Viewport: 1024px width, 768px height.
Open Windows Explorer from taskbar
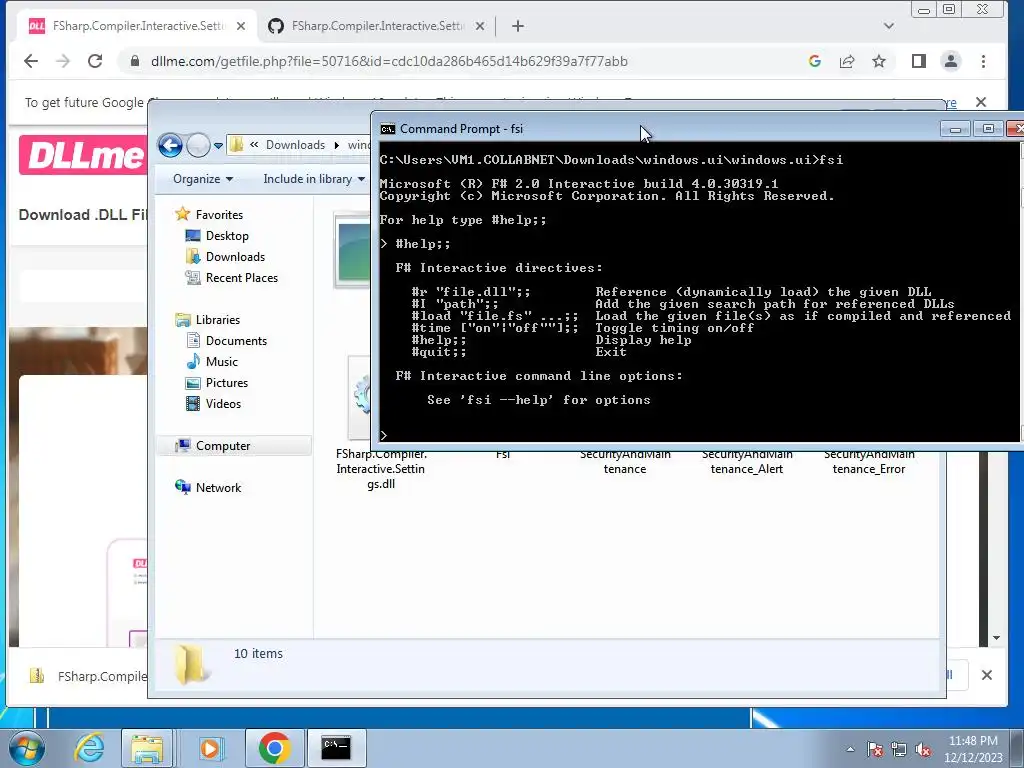point(147,748)
